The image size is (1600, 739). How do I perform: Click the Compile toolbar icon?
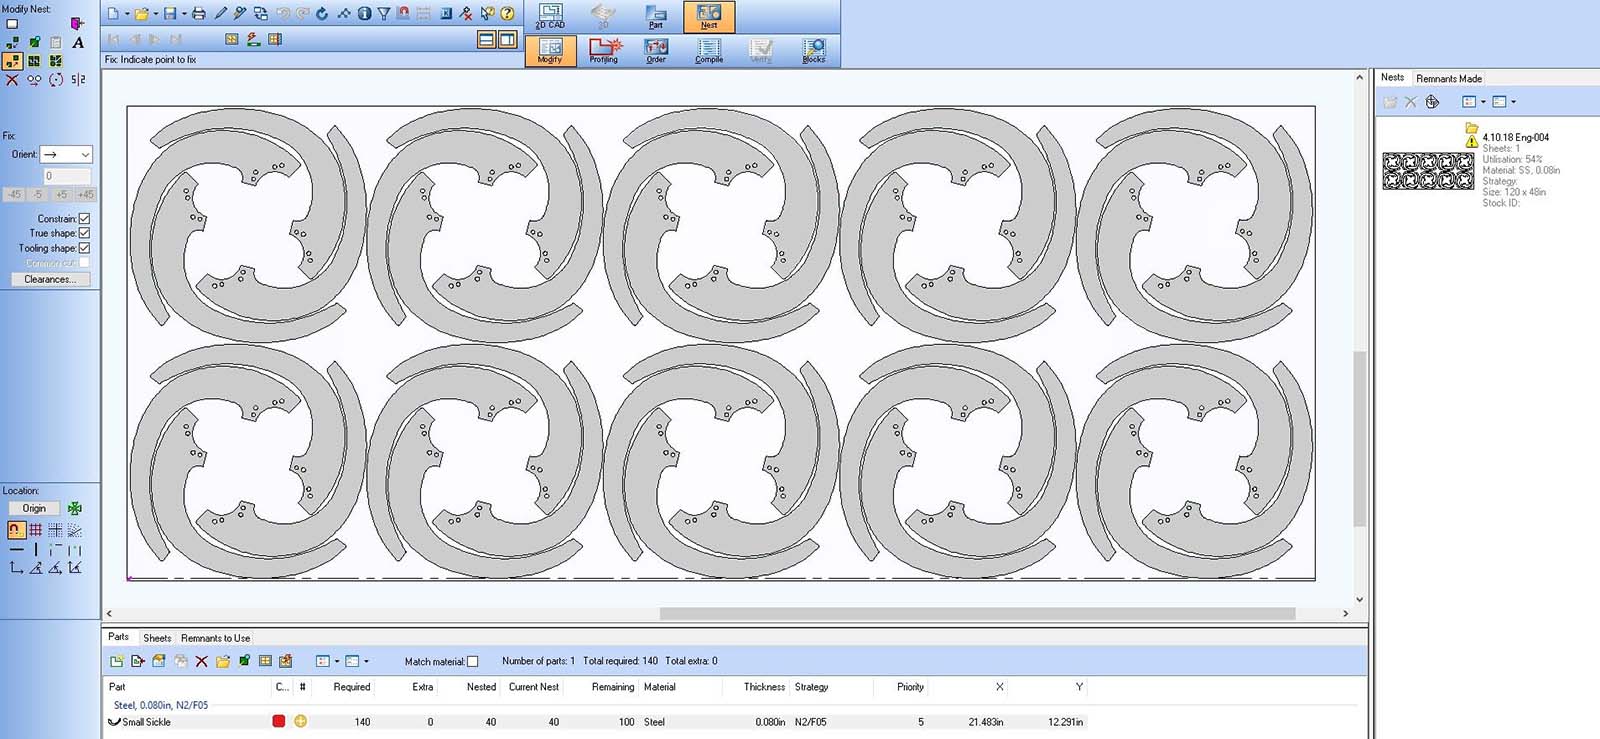tap(709, 50)
